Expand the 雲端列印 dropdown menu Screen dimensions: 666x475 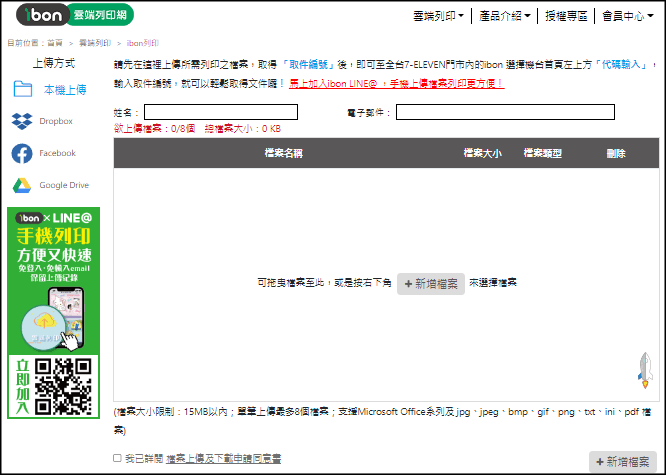click(x=438, y=17)
